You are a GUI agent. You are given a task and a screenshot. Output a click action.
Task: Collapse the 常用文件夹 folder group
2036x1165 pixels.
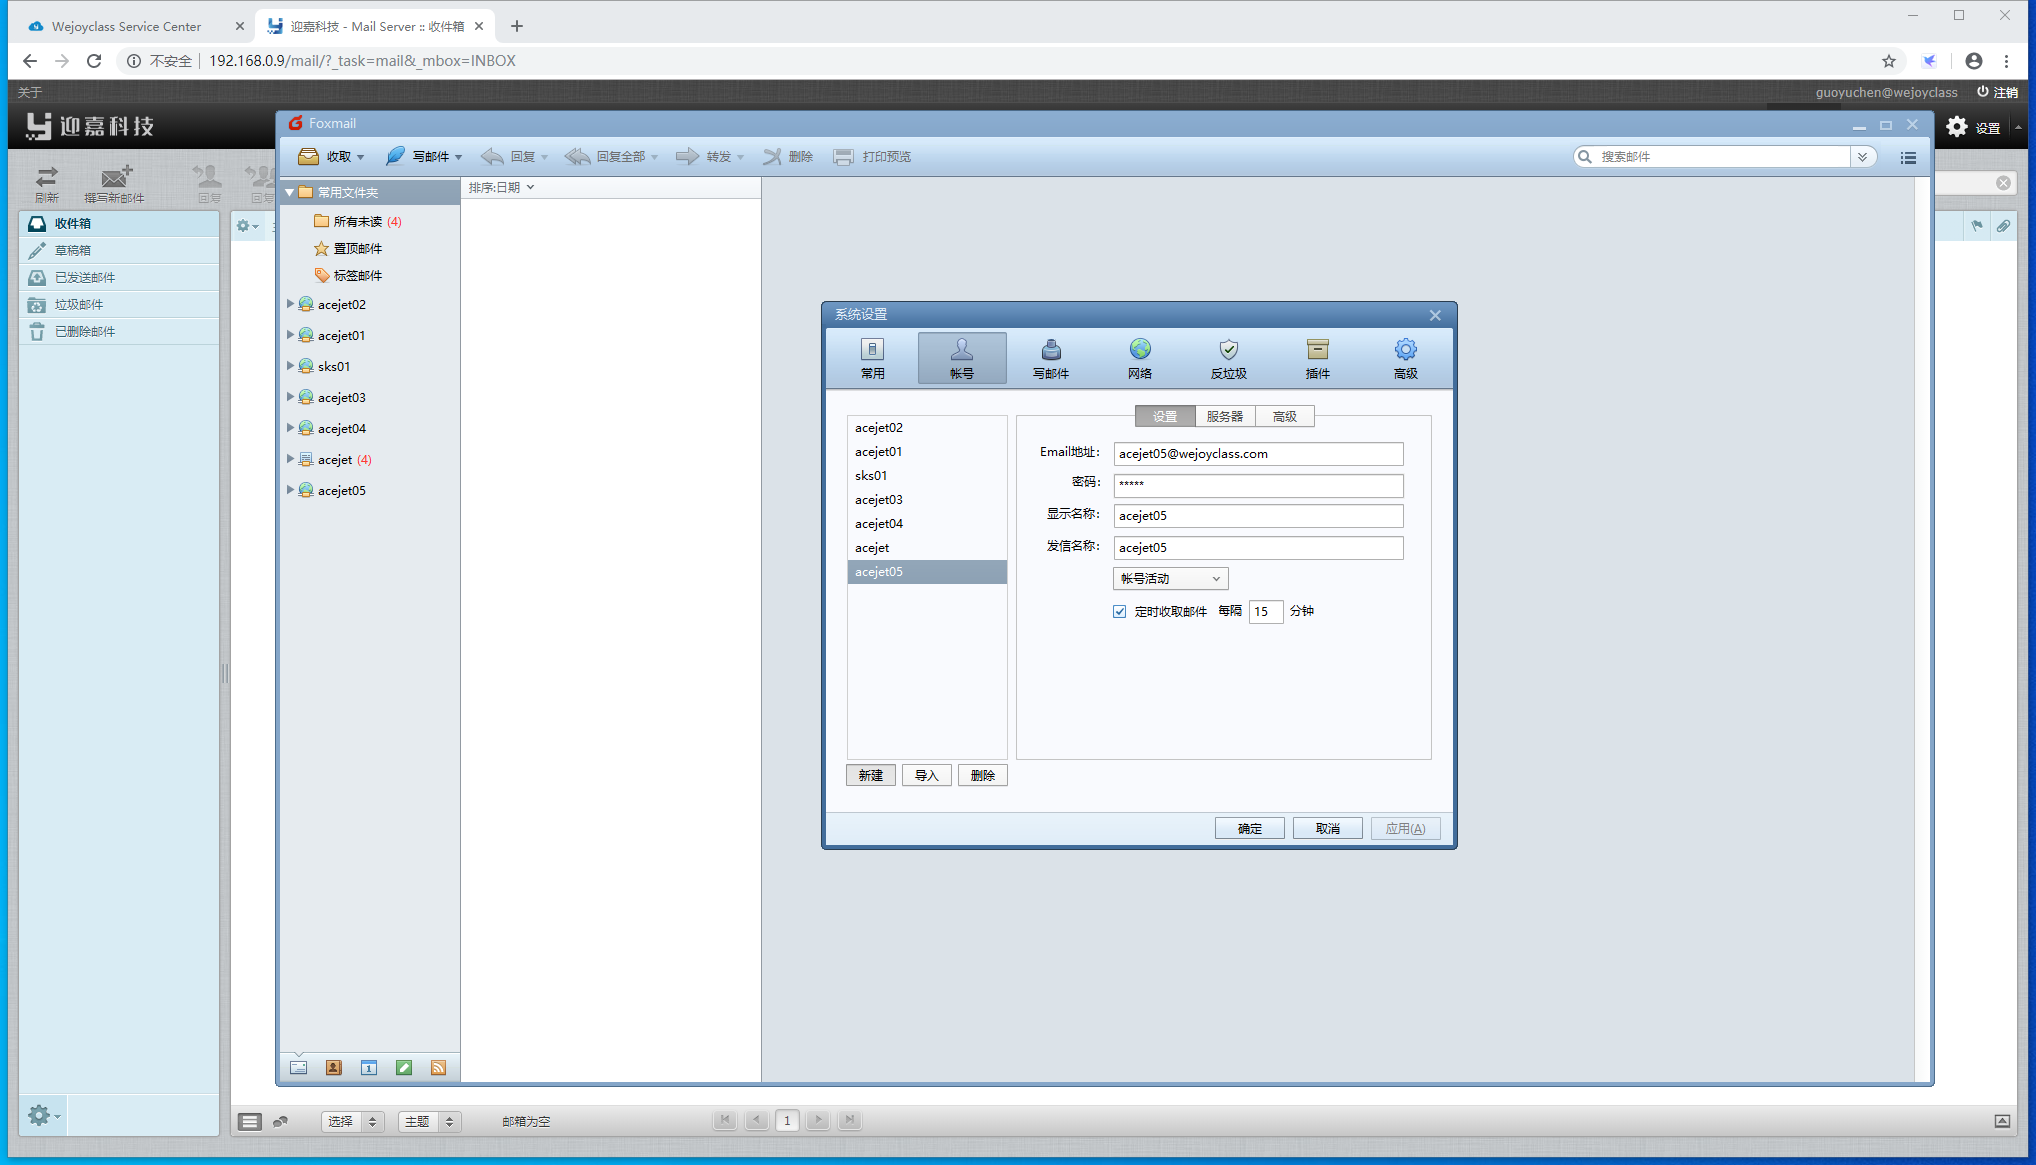[x=289, y=192]
